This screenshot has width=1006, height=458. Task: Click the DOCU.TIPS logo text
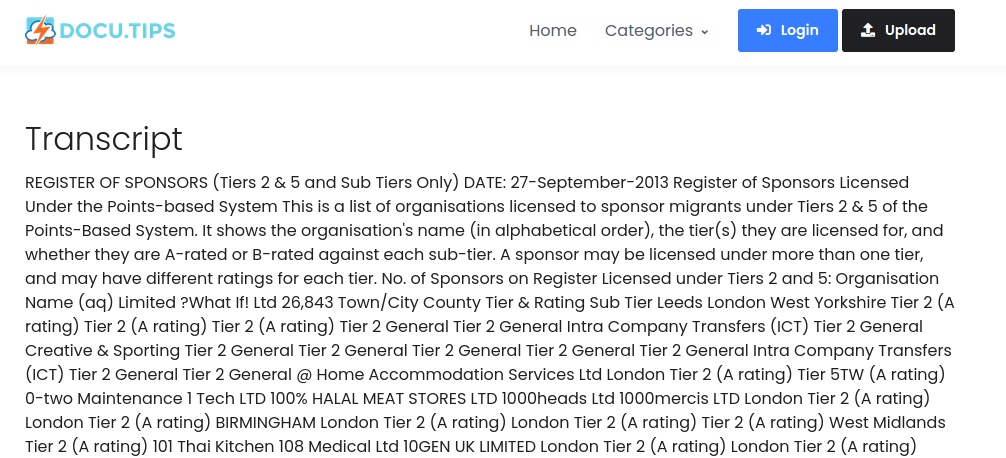(117, 30)
